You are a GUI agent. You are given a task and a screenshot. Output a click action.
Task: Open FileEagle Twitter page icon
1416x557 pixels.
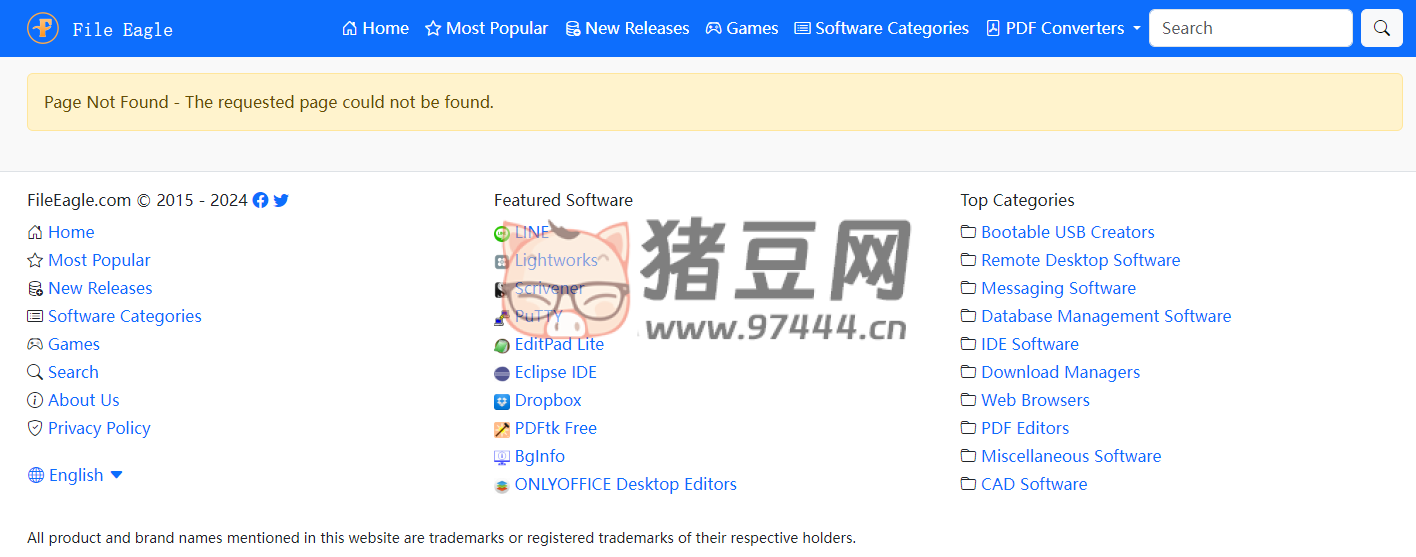[x=281, y=200]
